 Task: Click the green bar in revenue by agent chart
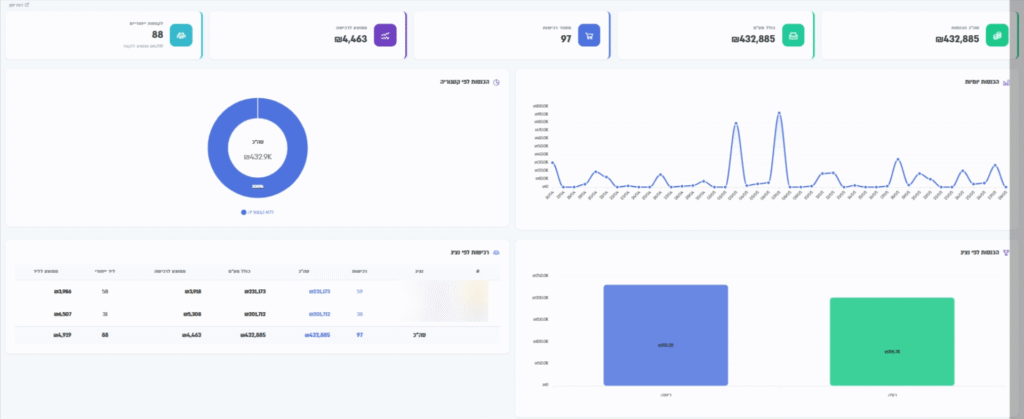(892, 341)
